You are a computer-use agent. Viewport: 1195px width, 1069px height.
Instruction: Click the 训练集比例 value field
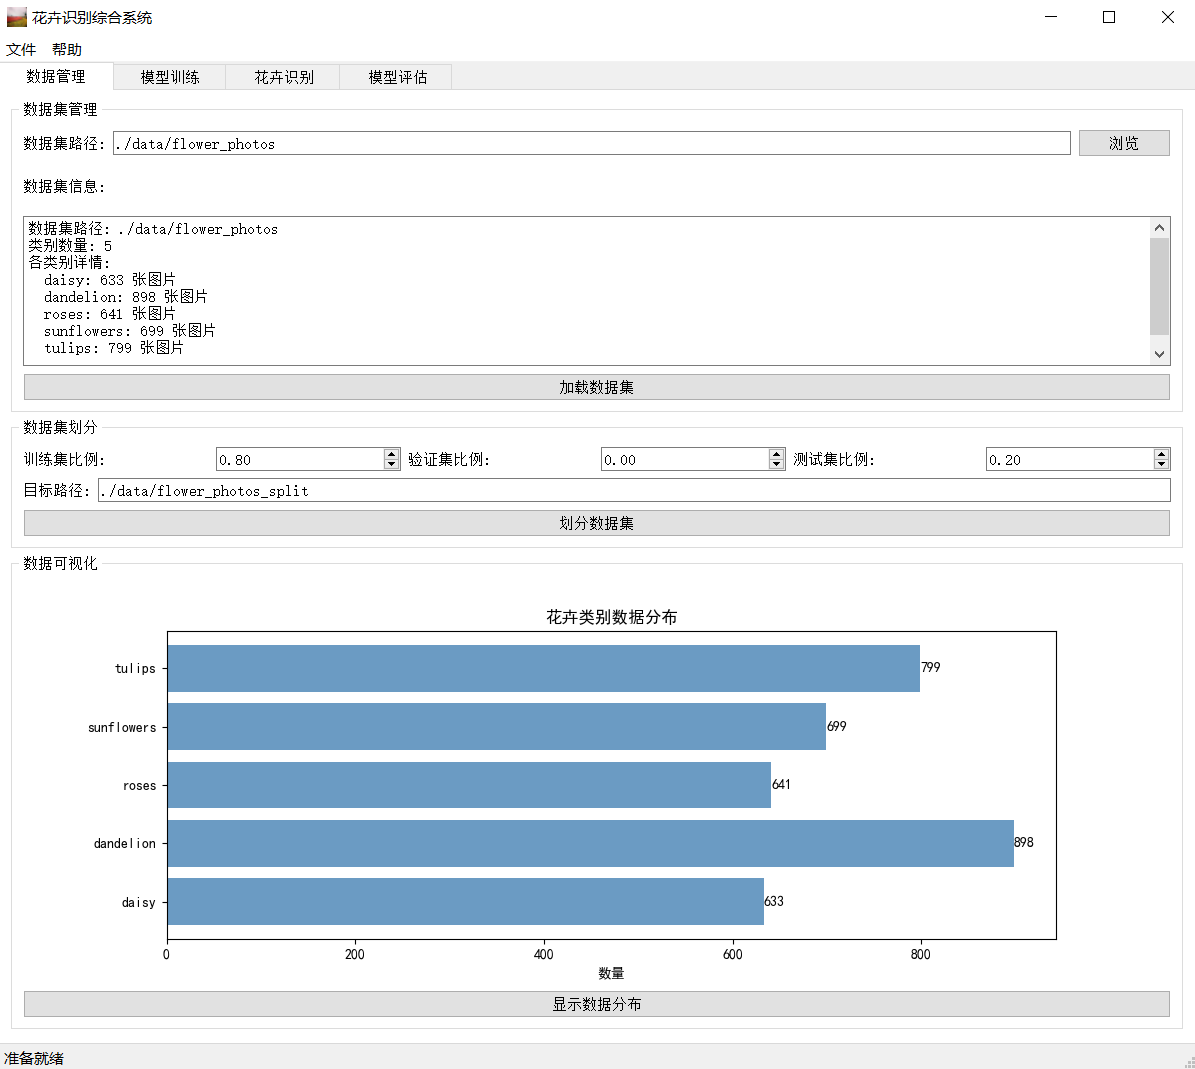click(x=300, y=459)
